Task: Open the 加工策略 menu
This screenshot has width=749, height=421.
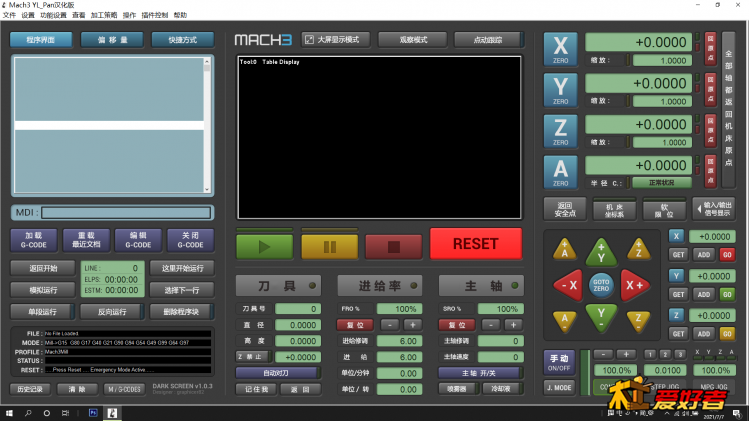Action: tap(104, 15)
